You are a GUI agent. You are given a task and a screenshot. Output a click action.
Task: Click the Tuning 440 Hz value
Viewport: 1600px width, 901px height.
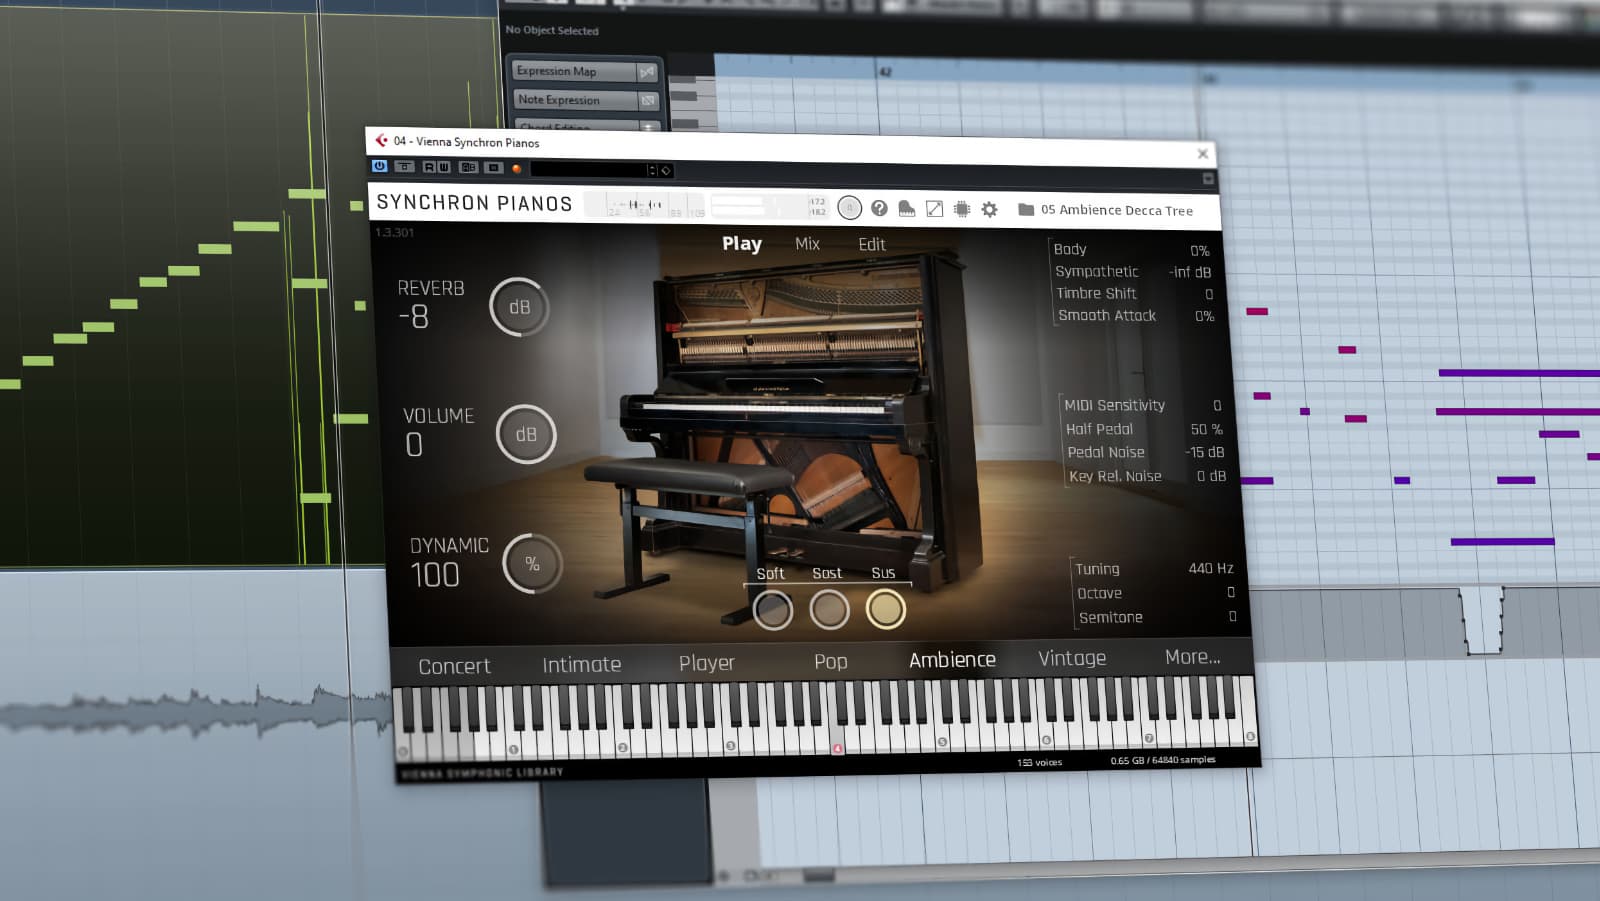tap(1210, 568)
